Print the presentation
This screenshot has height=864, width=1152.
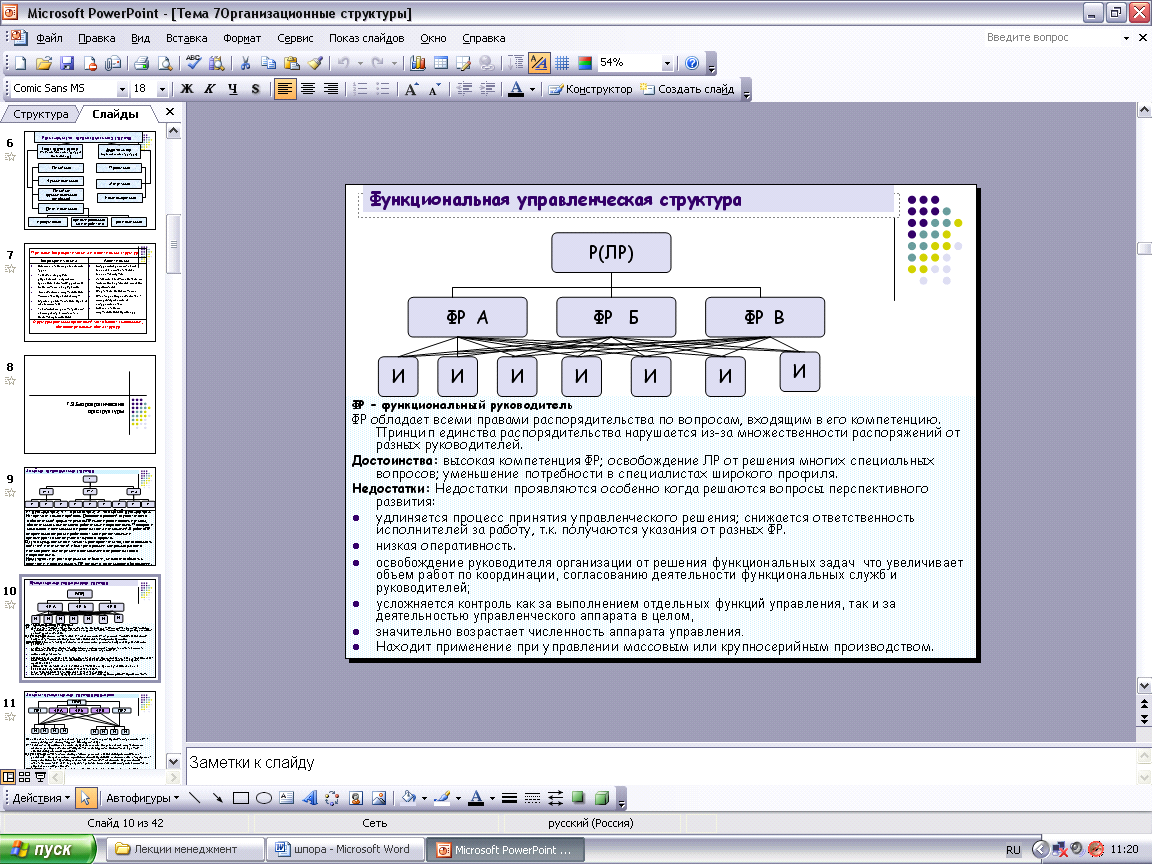point(142,63)
